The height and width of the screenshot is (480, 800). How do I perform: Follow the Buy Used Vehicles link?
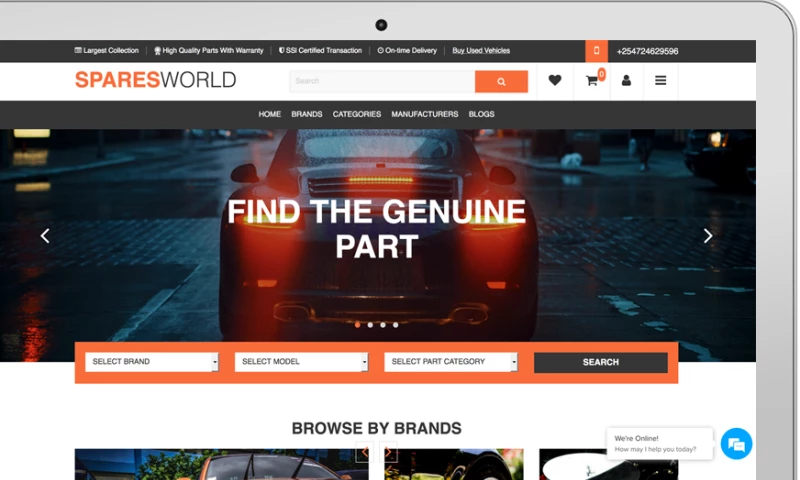(481, 50)
